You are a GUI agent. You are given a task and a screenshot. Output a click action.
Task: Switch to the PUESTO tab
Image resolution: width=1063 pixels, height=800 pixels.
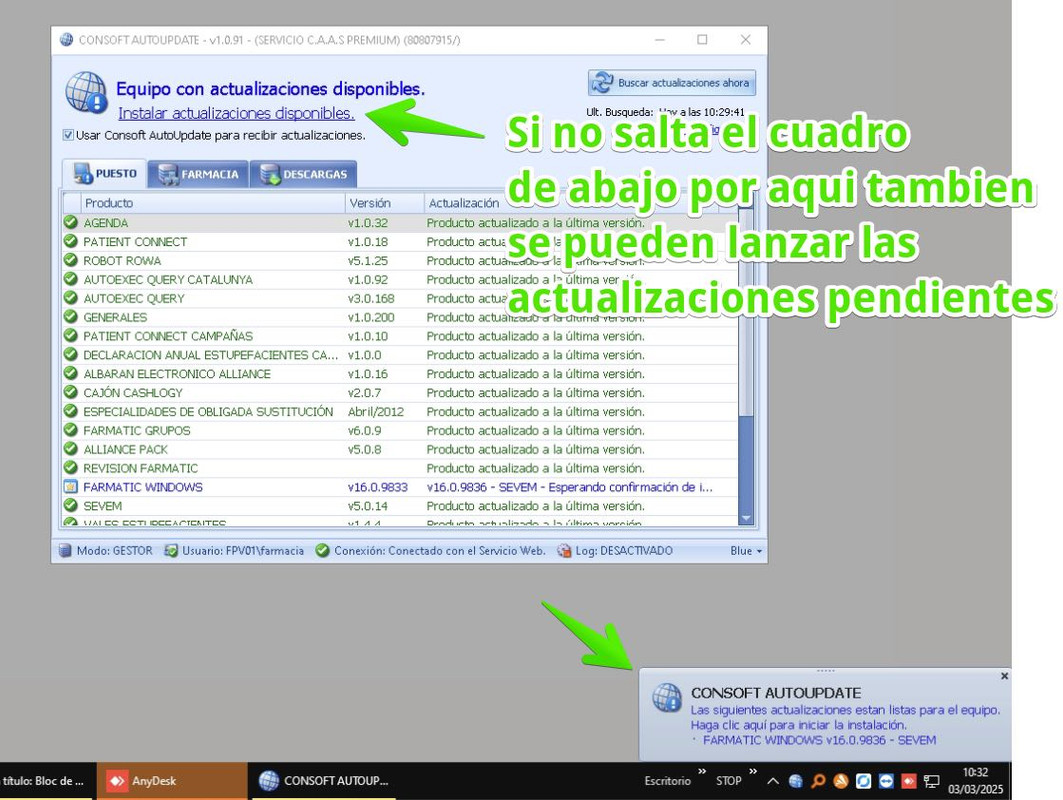(105, 174)
